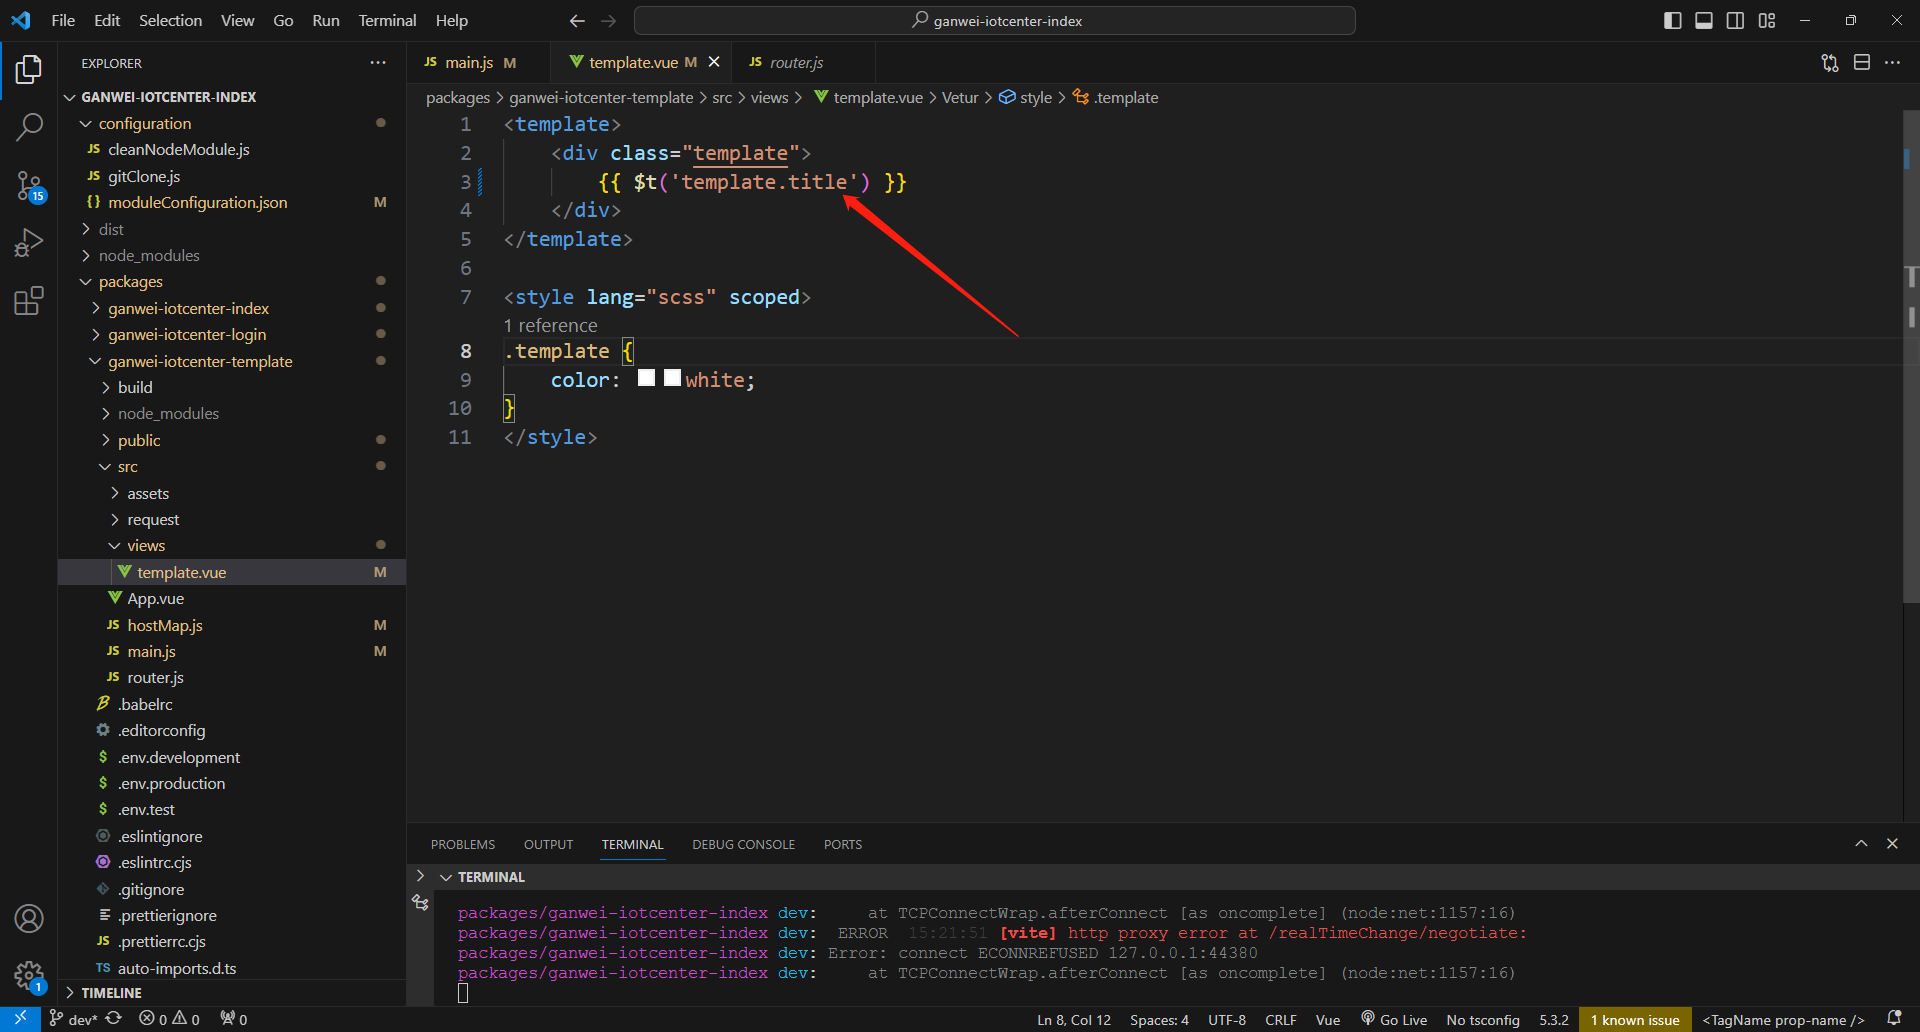Open the Accounts icon

tap(29, 918)
